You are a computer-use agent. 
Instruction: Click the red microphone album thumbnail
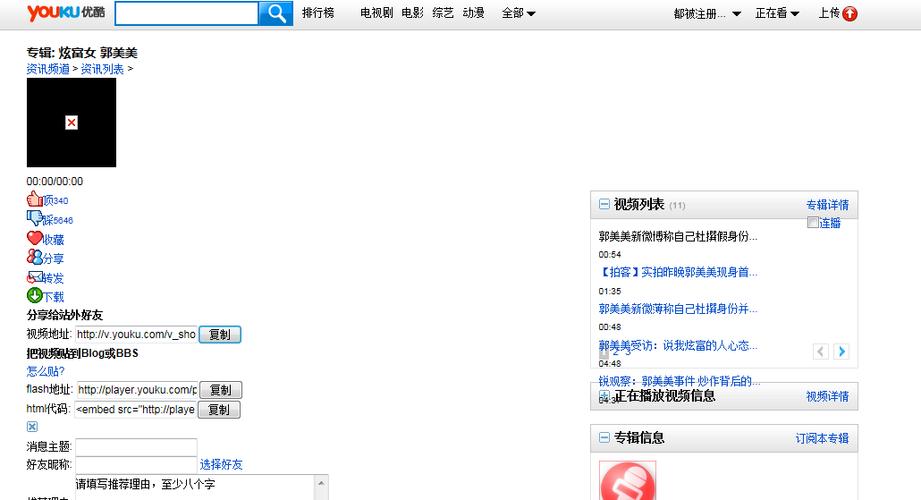click(627, 481)
